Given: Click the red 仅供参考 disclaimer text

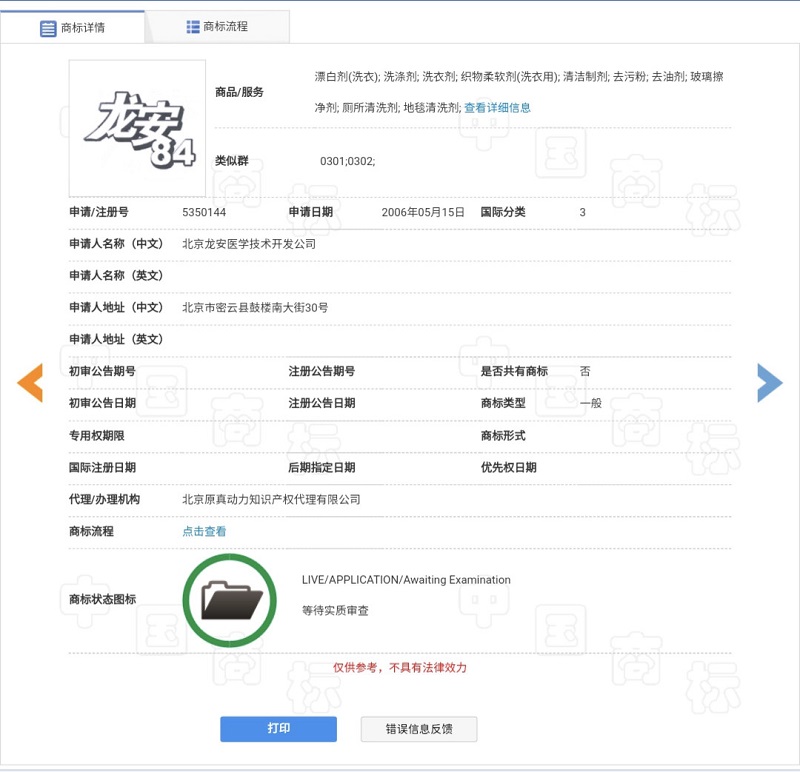Looking at the screenshot, I should coord(400,667).
